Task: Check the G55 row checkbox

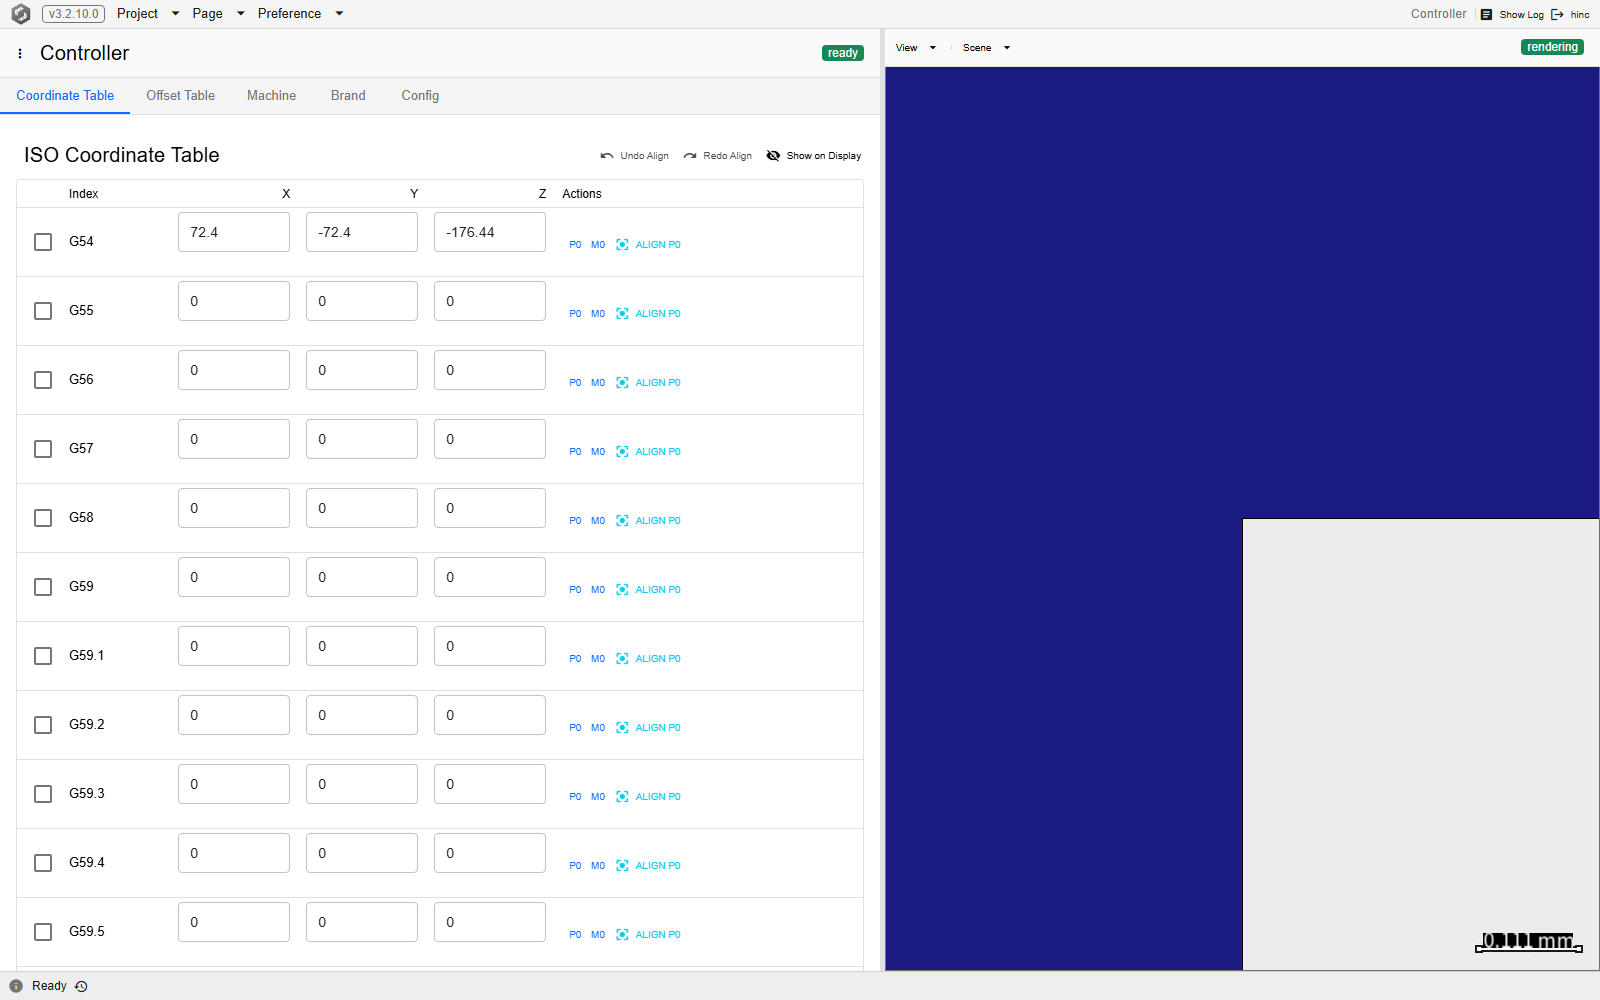Action: [x=43, y=311]
